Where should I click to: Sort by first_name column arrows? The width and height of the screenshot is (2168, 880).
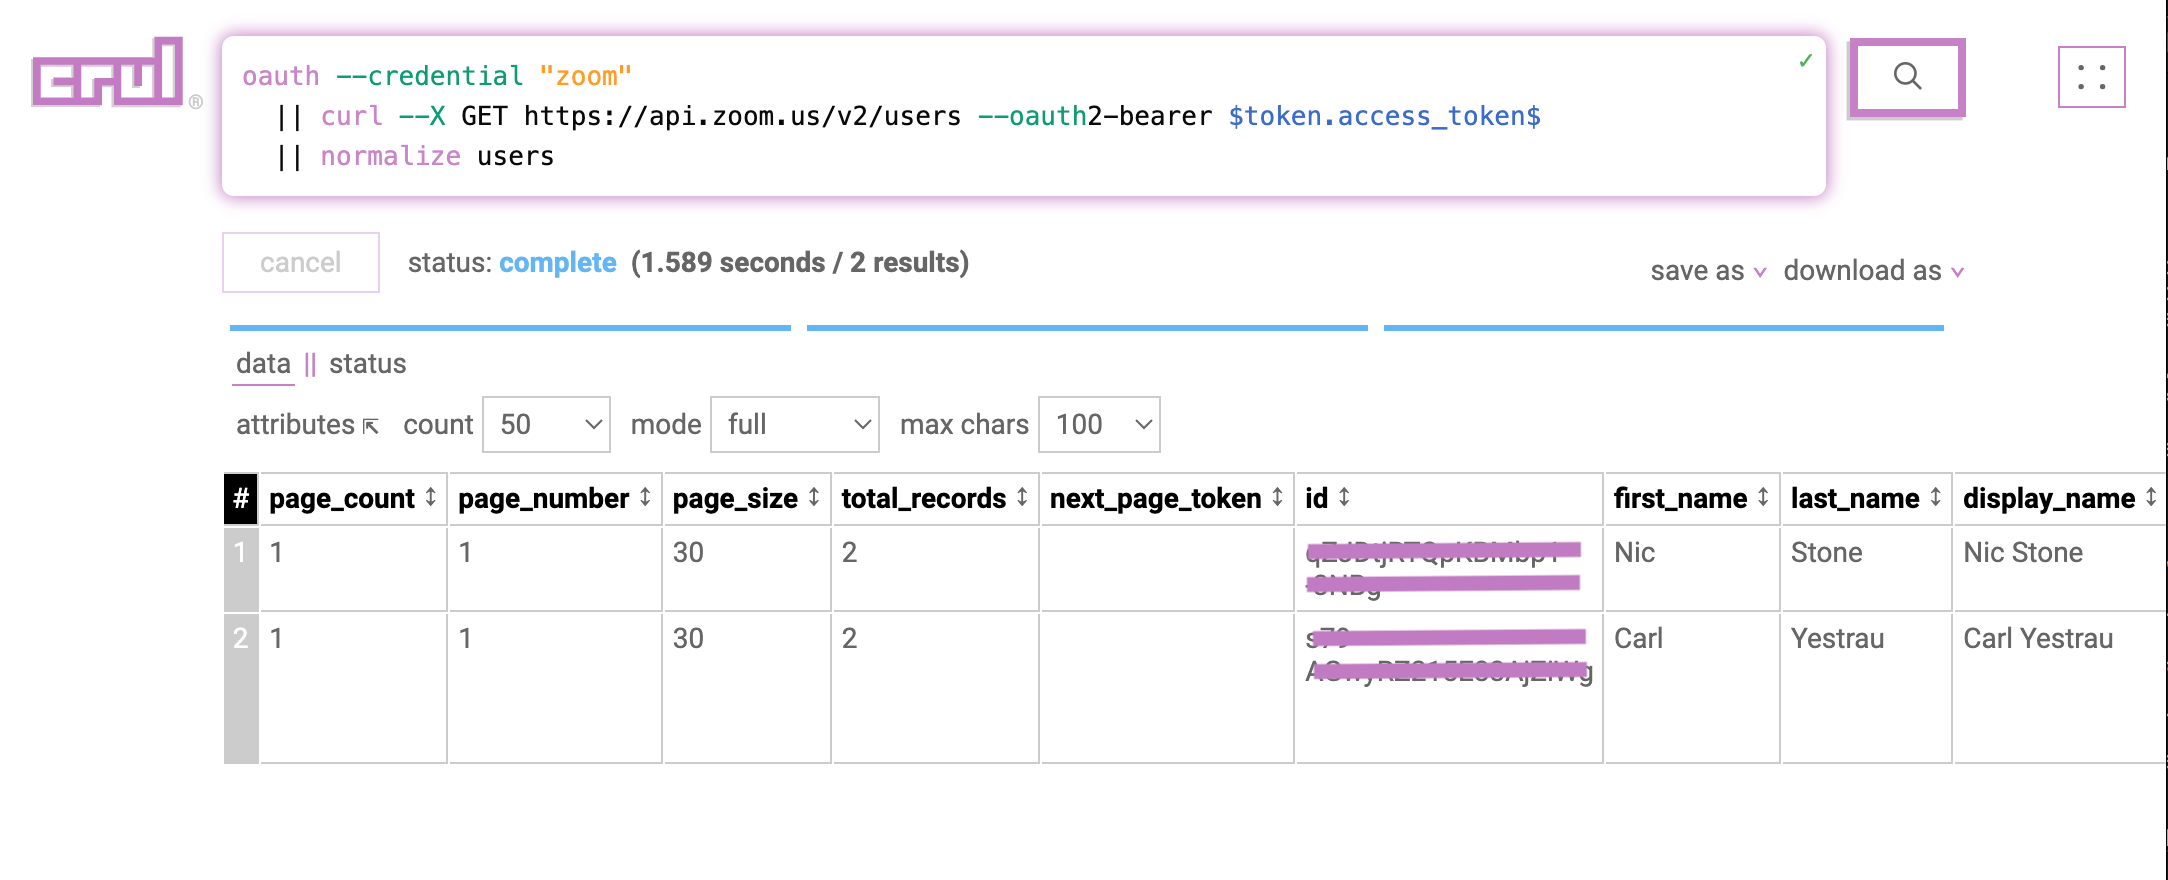click(x=1763, y=497)
